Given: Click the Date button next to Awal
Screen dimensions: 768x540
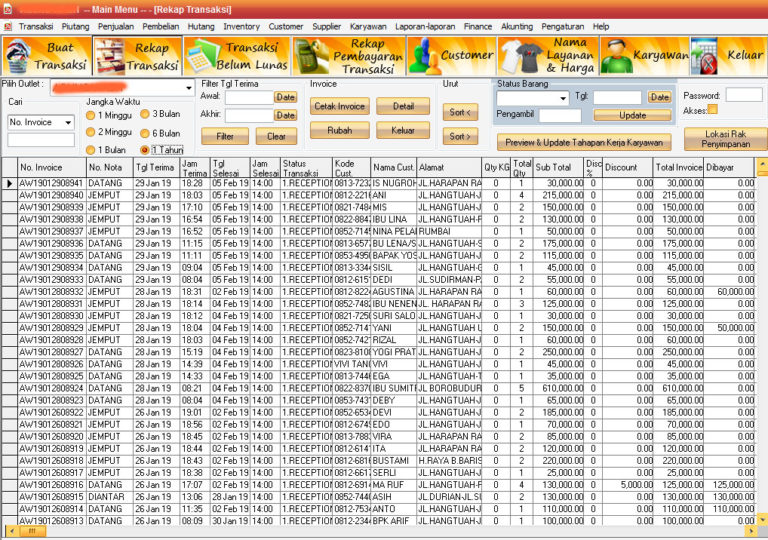Looking at the screenshot, I should coord(285,97).
